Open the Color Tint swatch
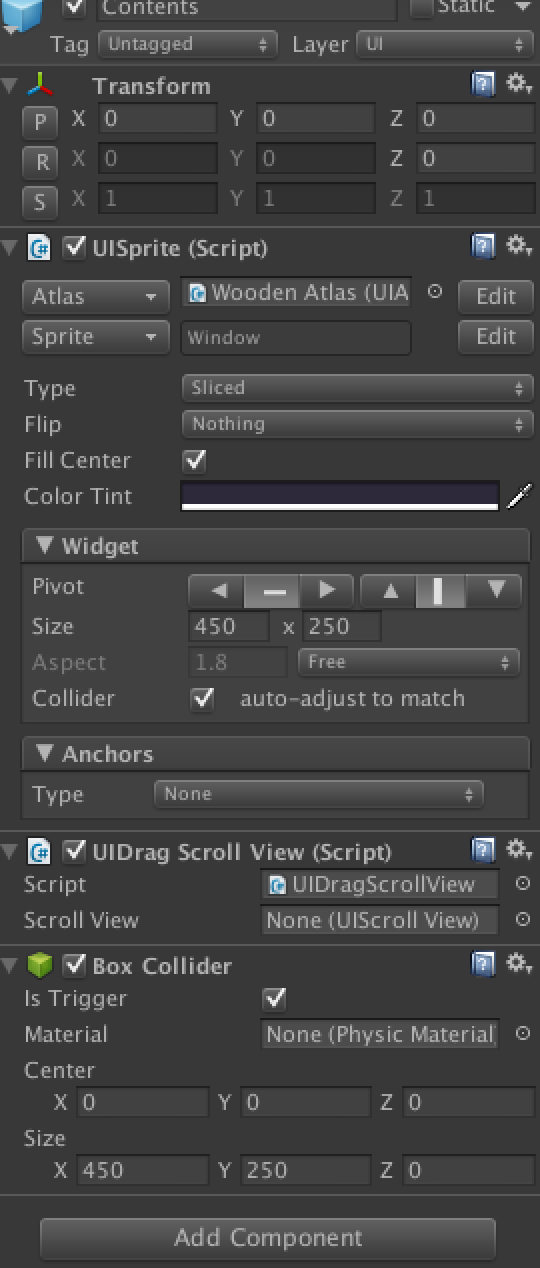540x1268 pixels. pos(340,496)
